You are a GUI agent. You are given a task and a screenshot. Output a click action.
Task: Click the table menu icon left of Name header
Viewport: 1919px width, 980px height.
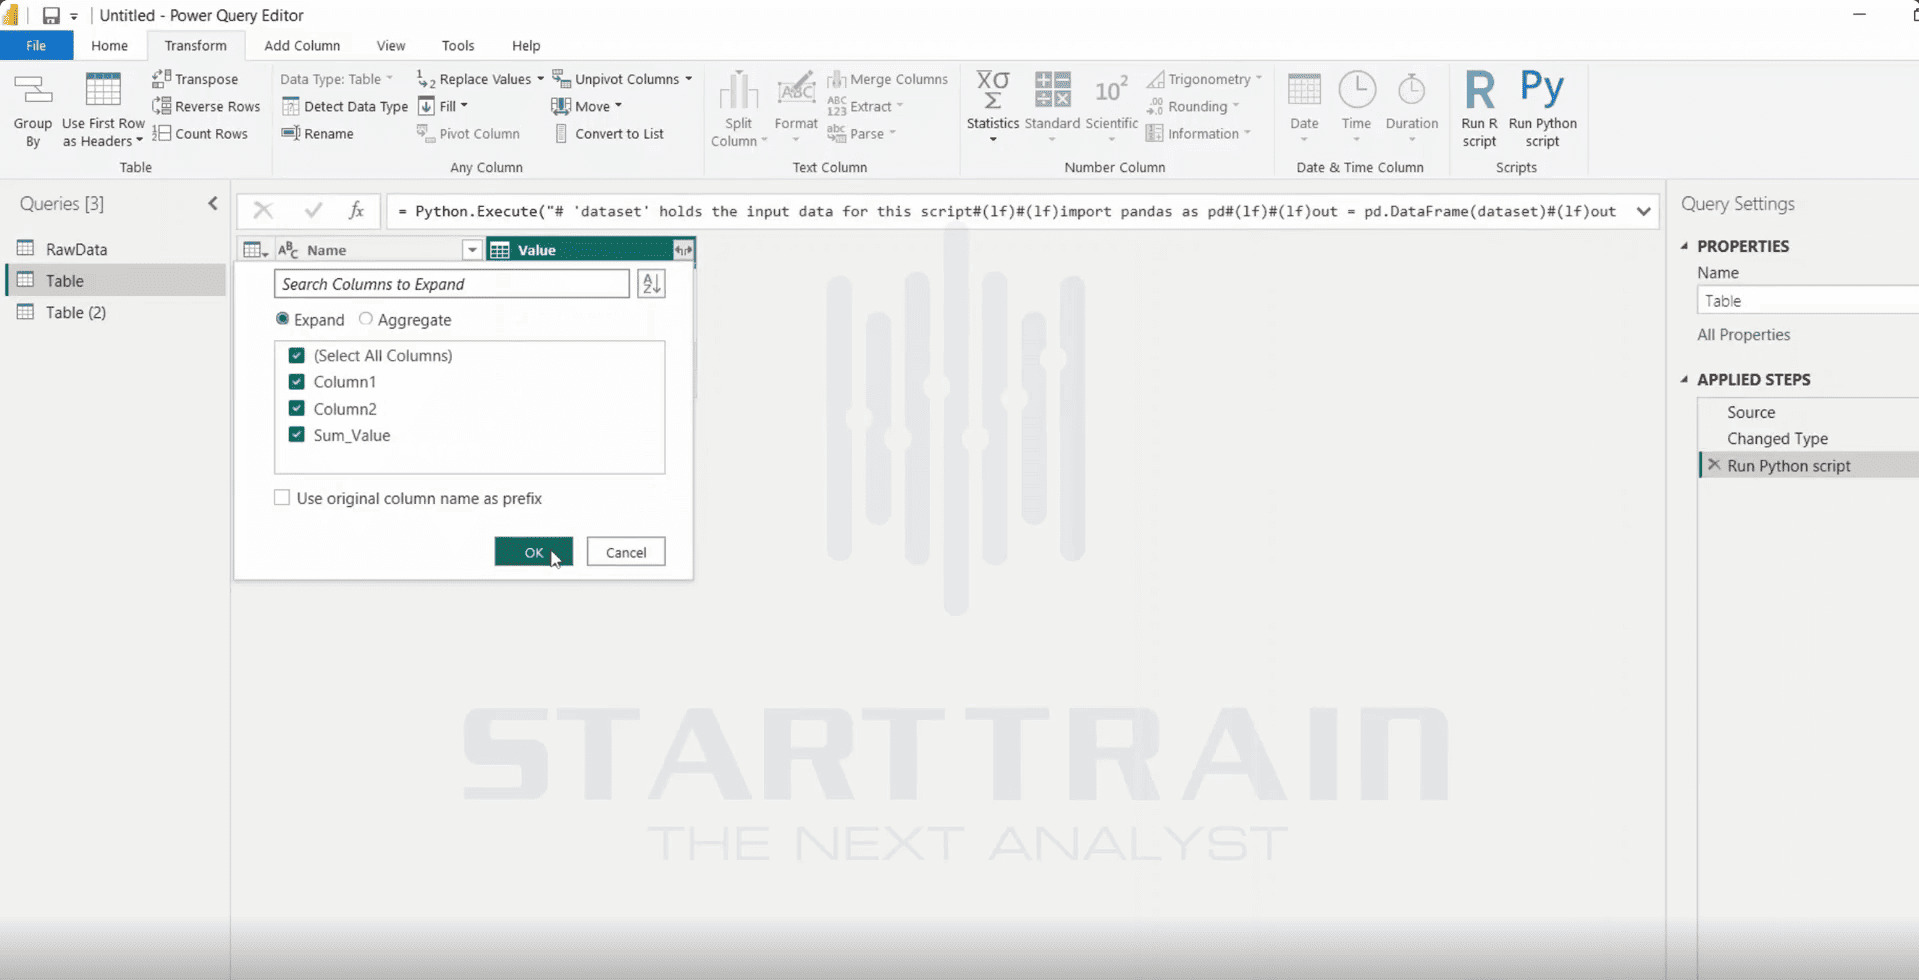256,250
